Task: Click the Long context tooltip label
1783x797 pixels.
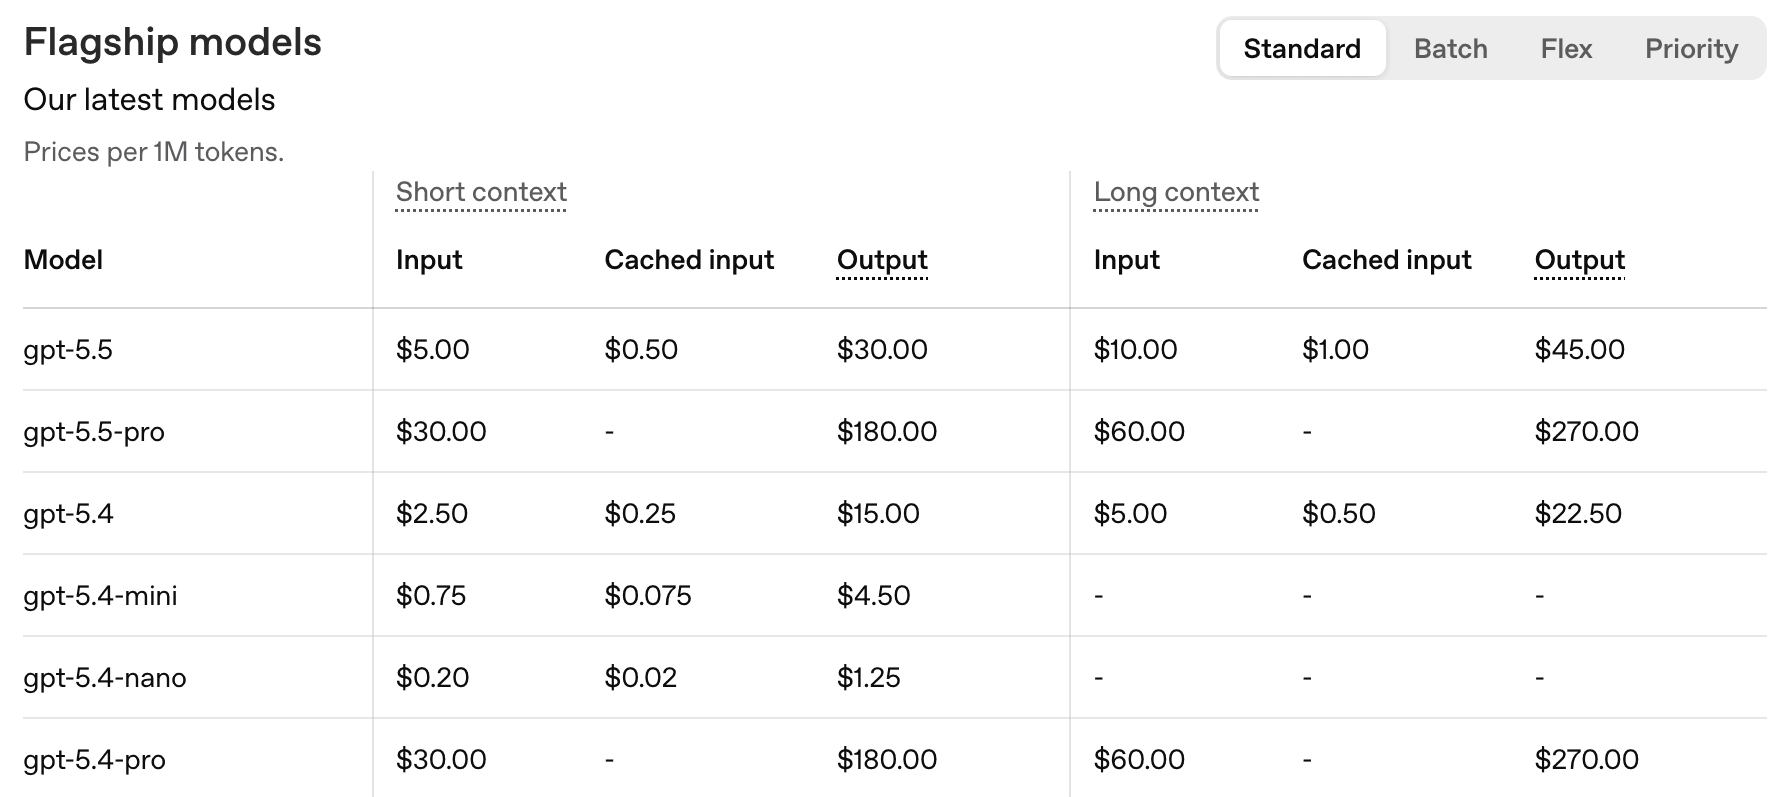Action: tap(1176, 191)
